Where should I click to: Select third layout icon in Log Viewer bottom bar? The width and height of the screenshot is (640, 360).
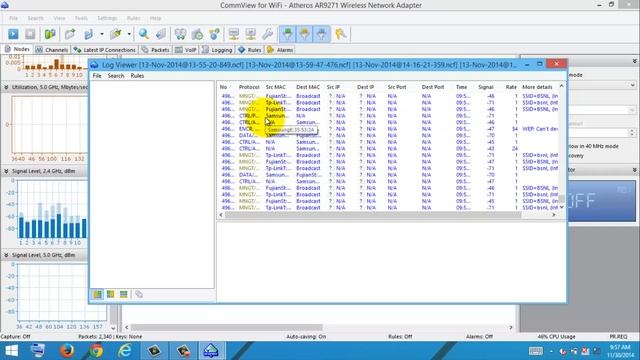124,294
